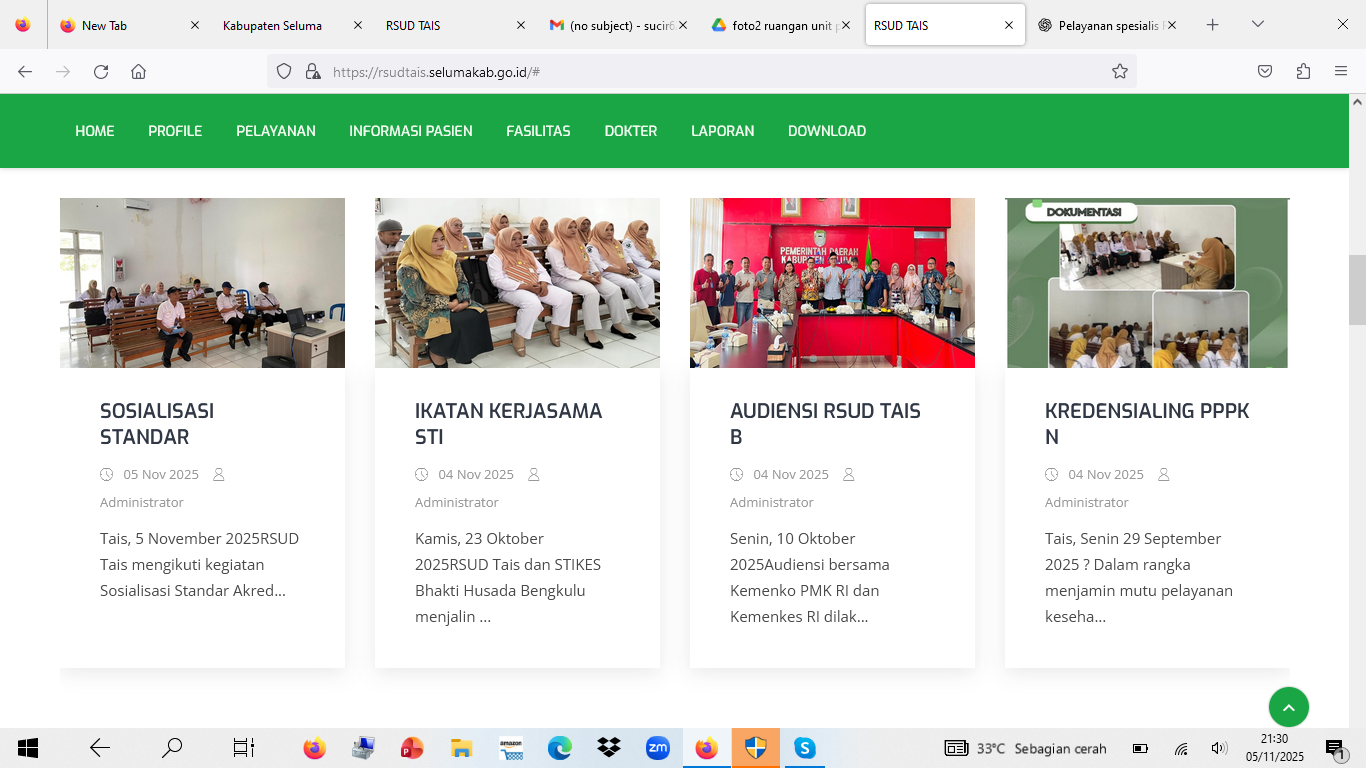1366x768 pixels.
Task: Click the KREDENSIALING PPPK documentation thumbnail
Action: [x=1147, y=283]
